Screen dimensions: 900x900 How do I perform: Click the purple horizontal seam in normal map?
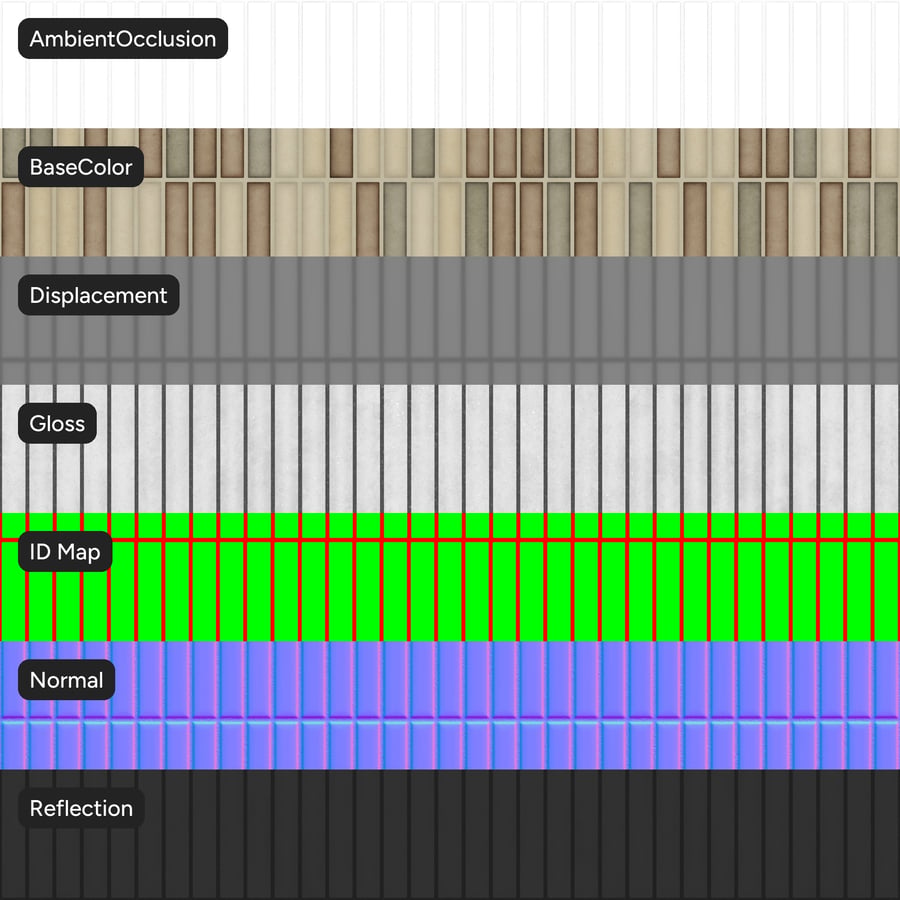coord(450,718)
